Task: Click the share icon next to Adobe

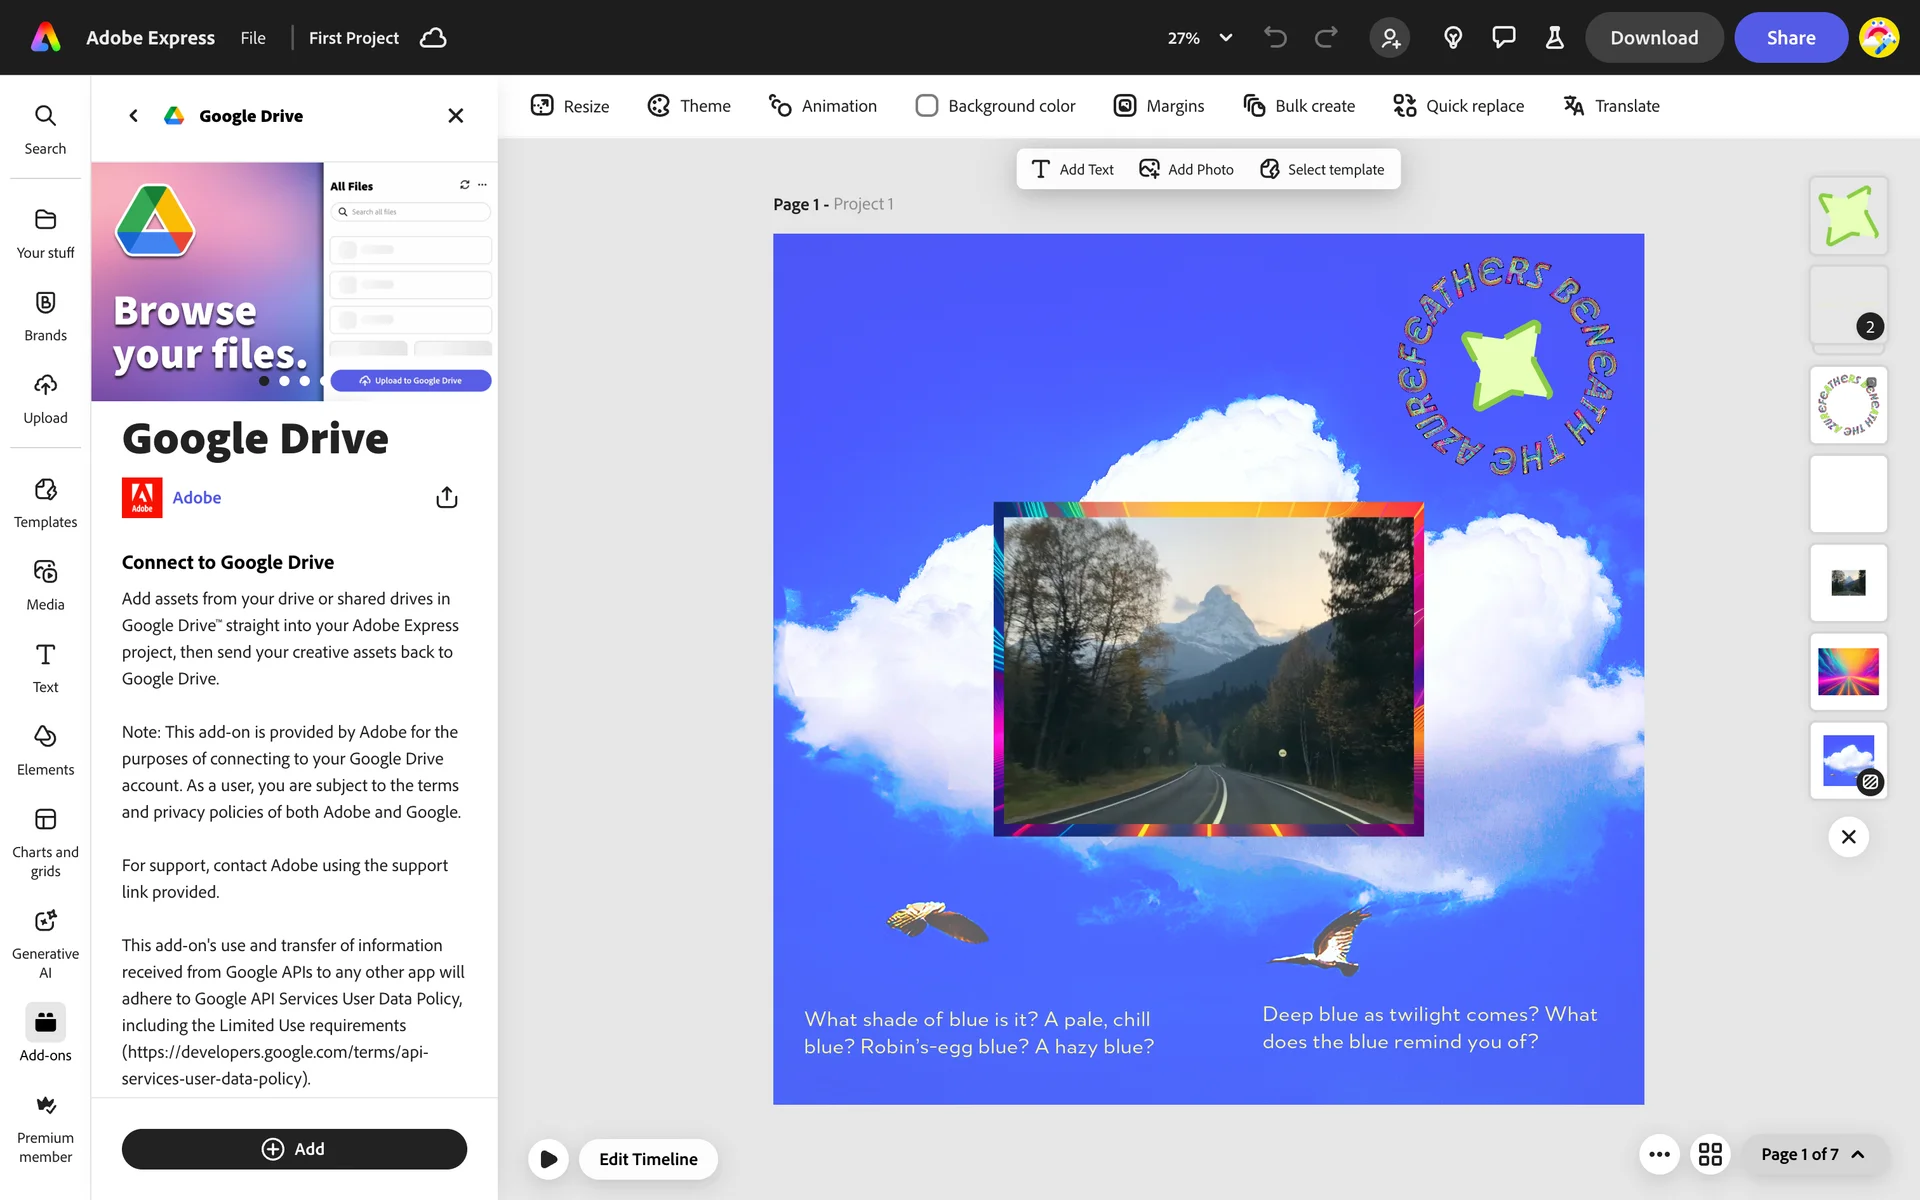Action: [447, 497]
